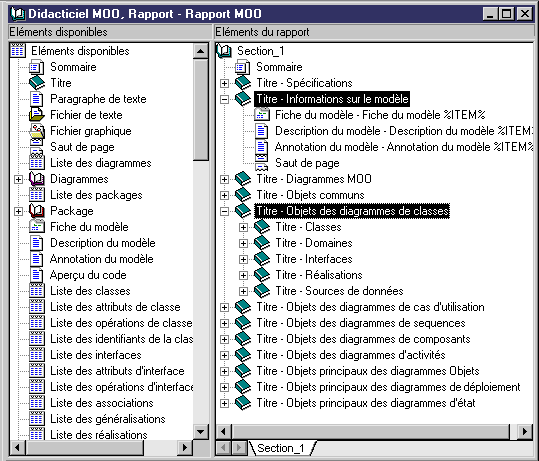Select the Titre book icon in left panel
Screen dimensions: 539x461
36,83
